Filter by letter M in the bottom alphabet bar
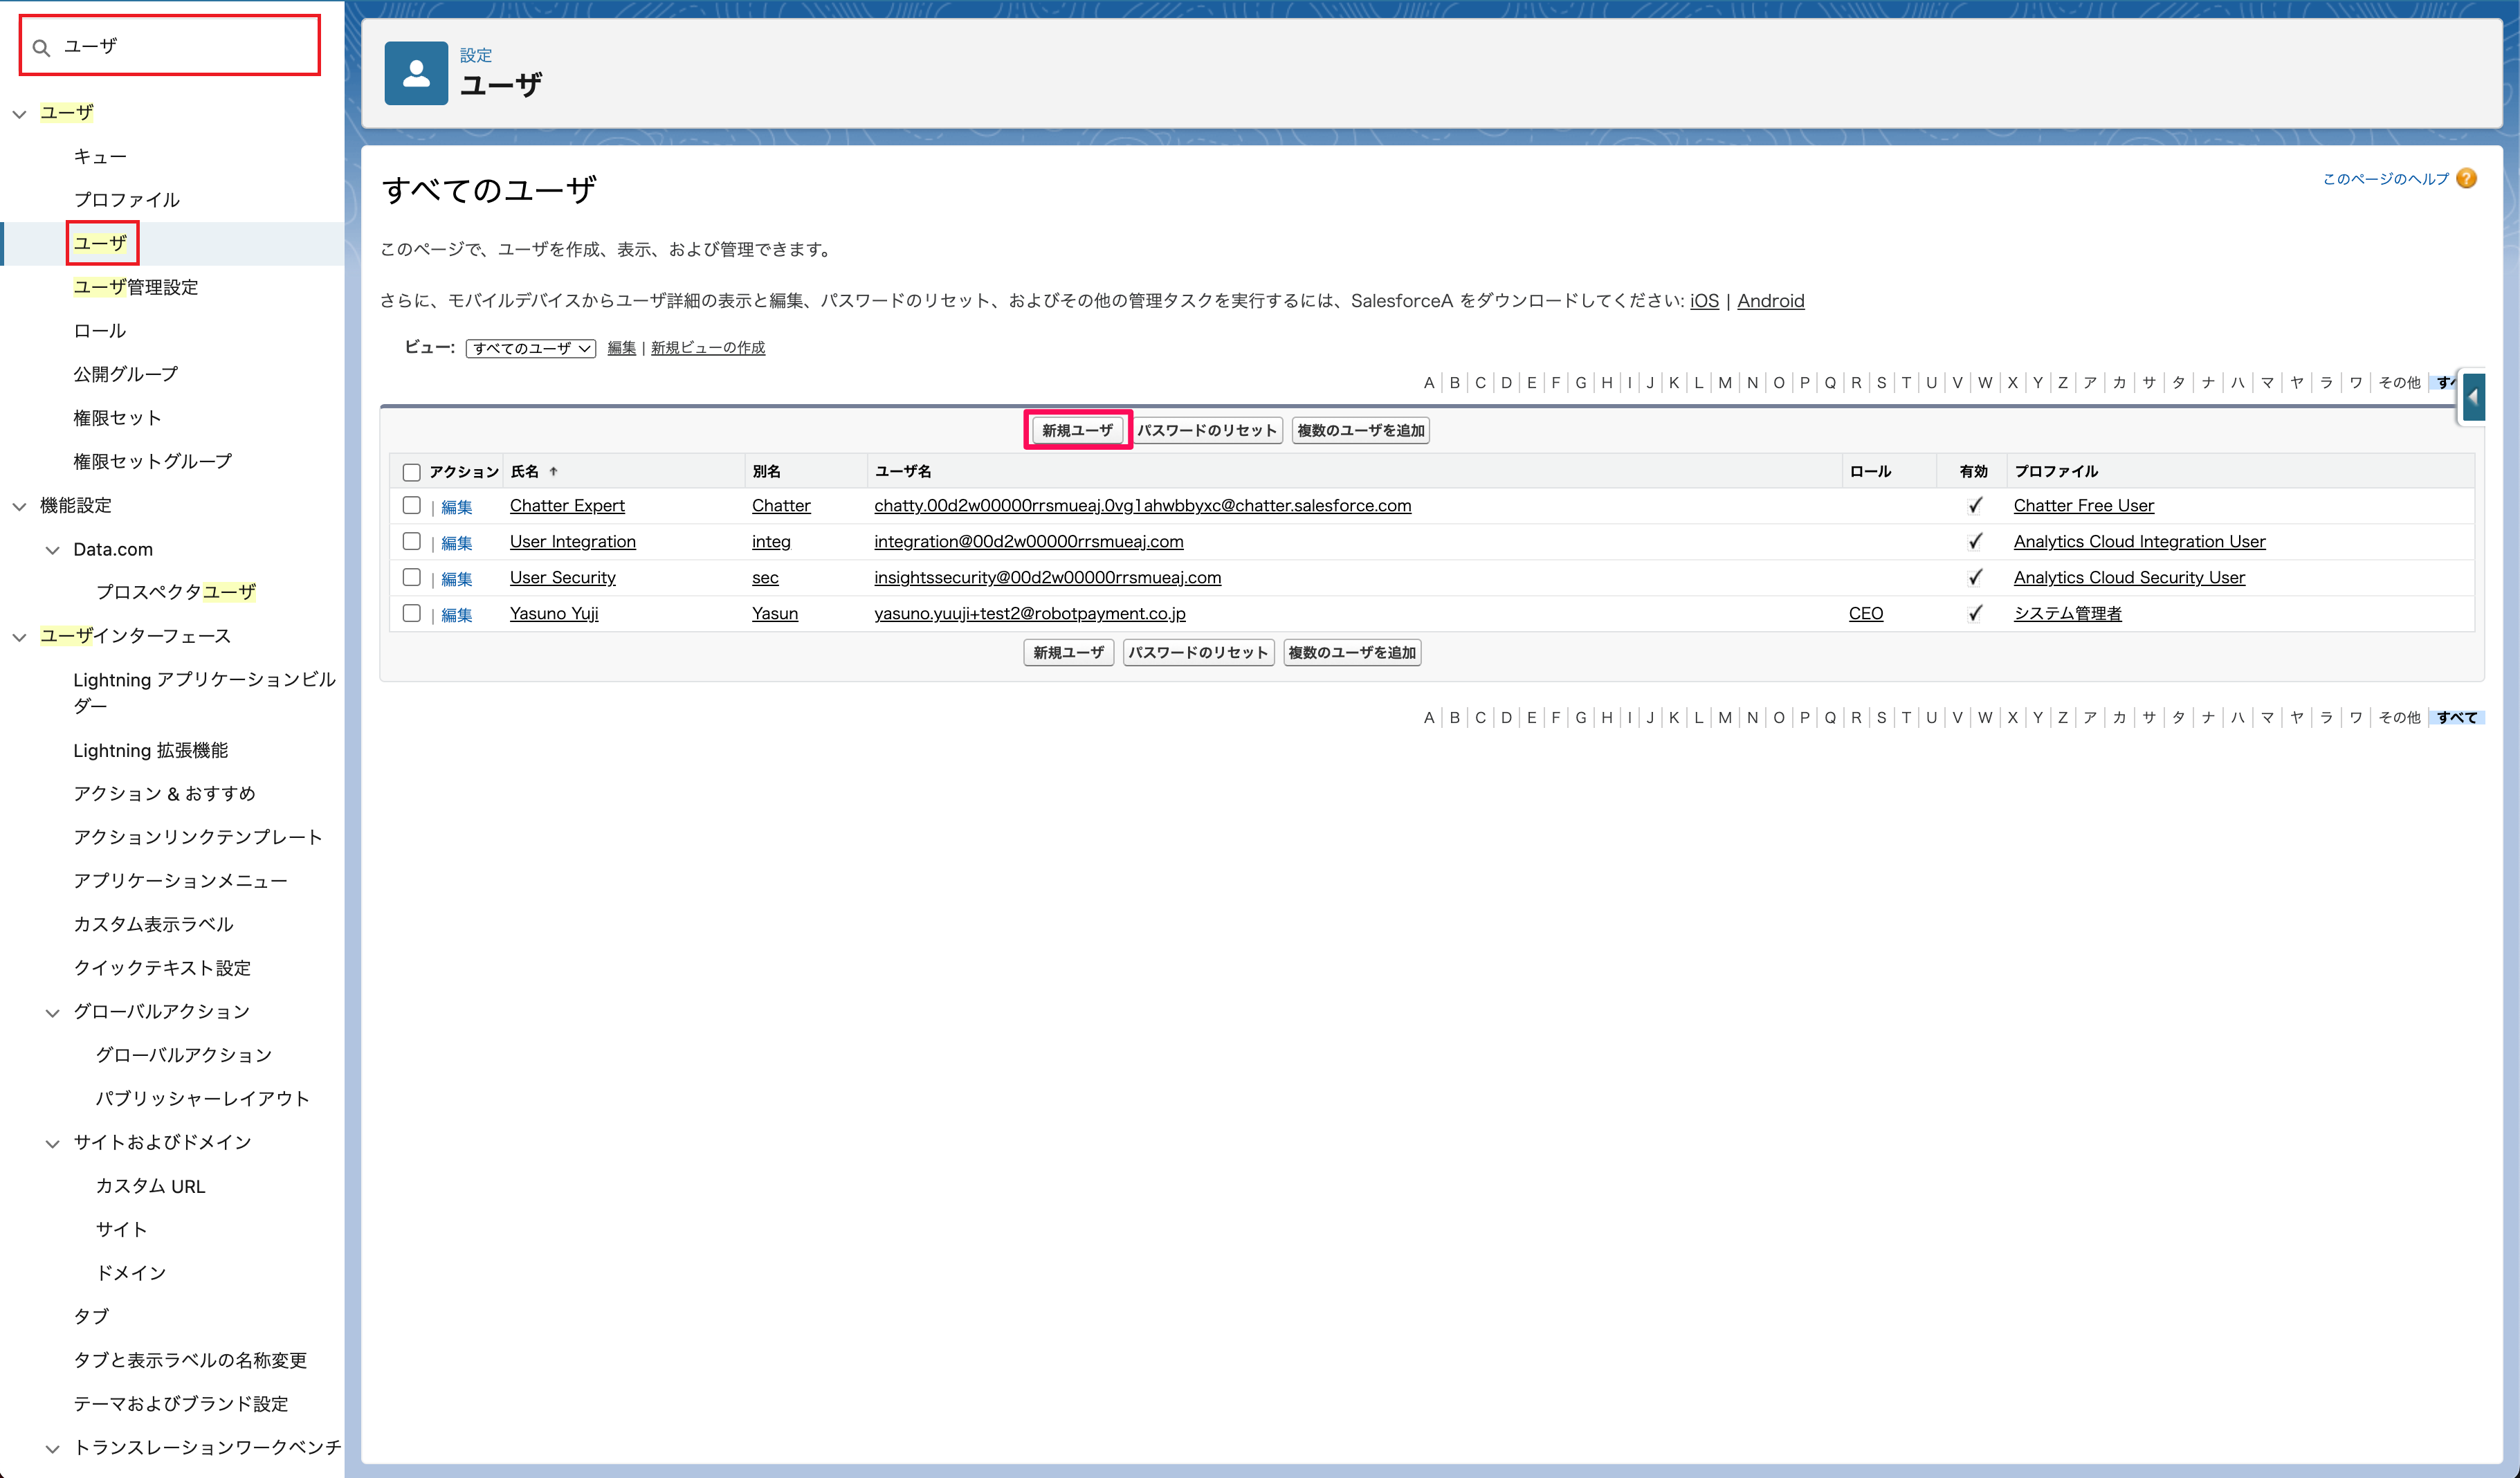The image size is (2520, 1478). [1724, 717]
